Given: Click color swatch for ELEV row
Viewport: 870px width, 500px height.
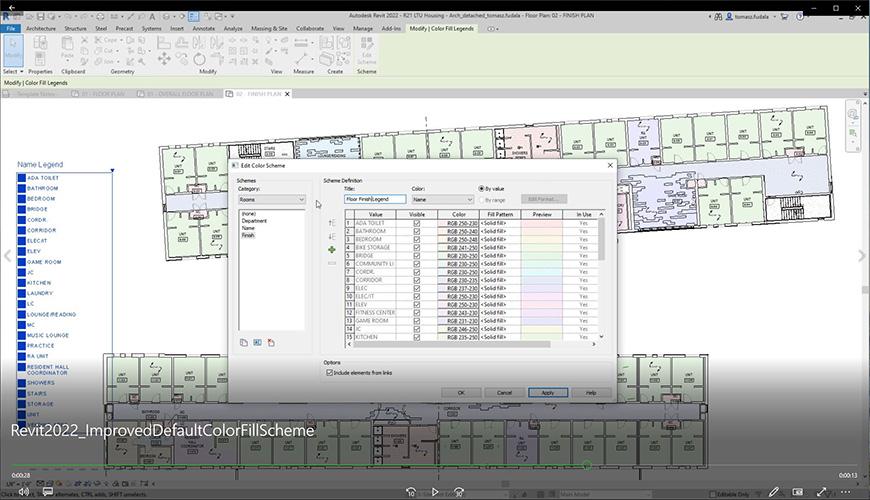Looking at the screenshot, I should click(x=458, y=305).
